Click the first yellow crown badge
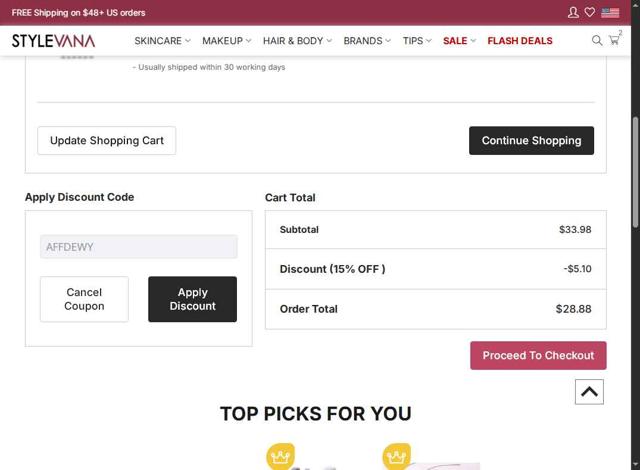The height and width of the screenshot is (470, 640). coord(281,456)
